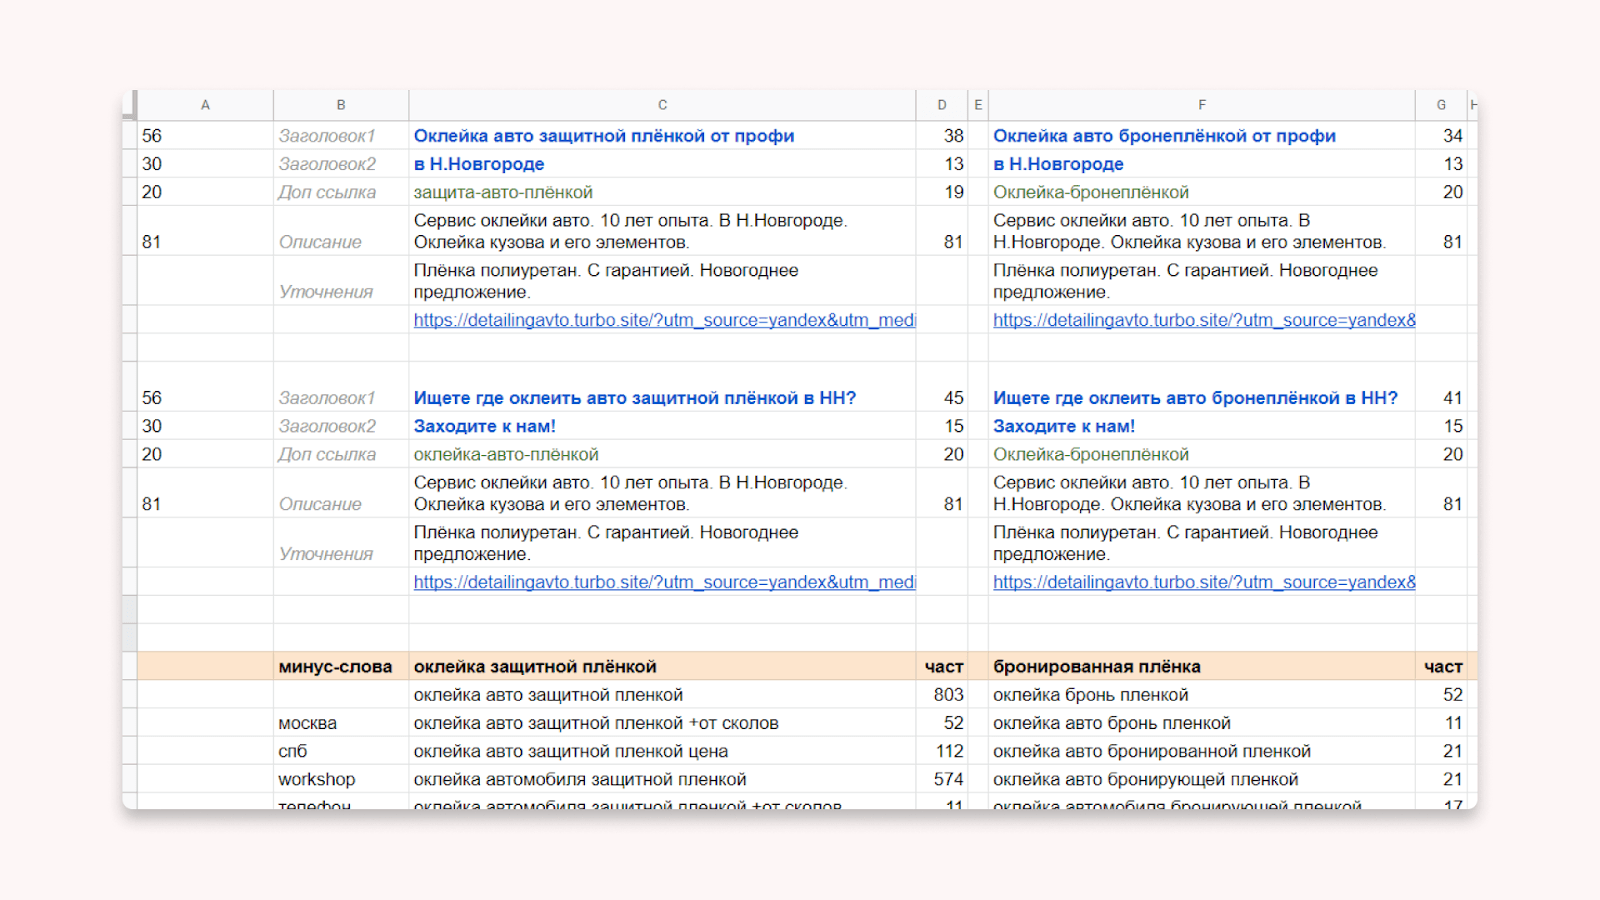The image size is (1600, 900).
Task: Select cell 'Оклейка авто защитной плёнкой от профи'
Action: coord(604,136)
